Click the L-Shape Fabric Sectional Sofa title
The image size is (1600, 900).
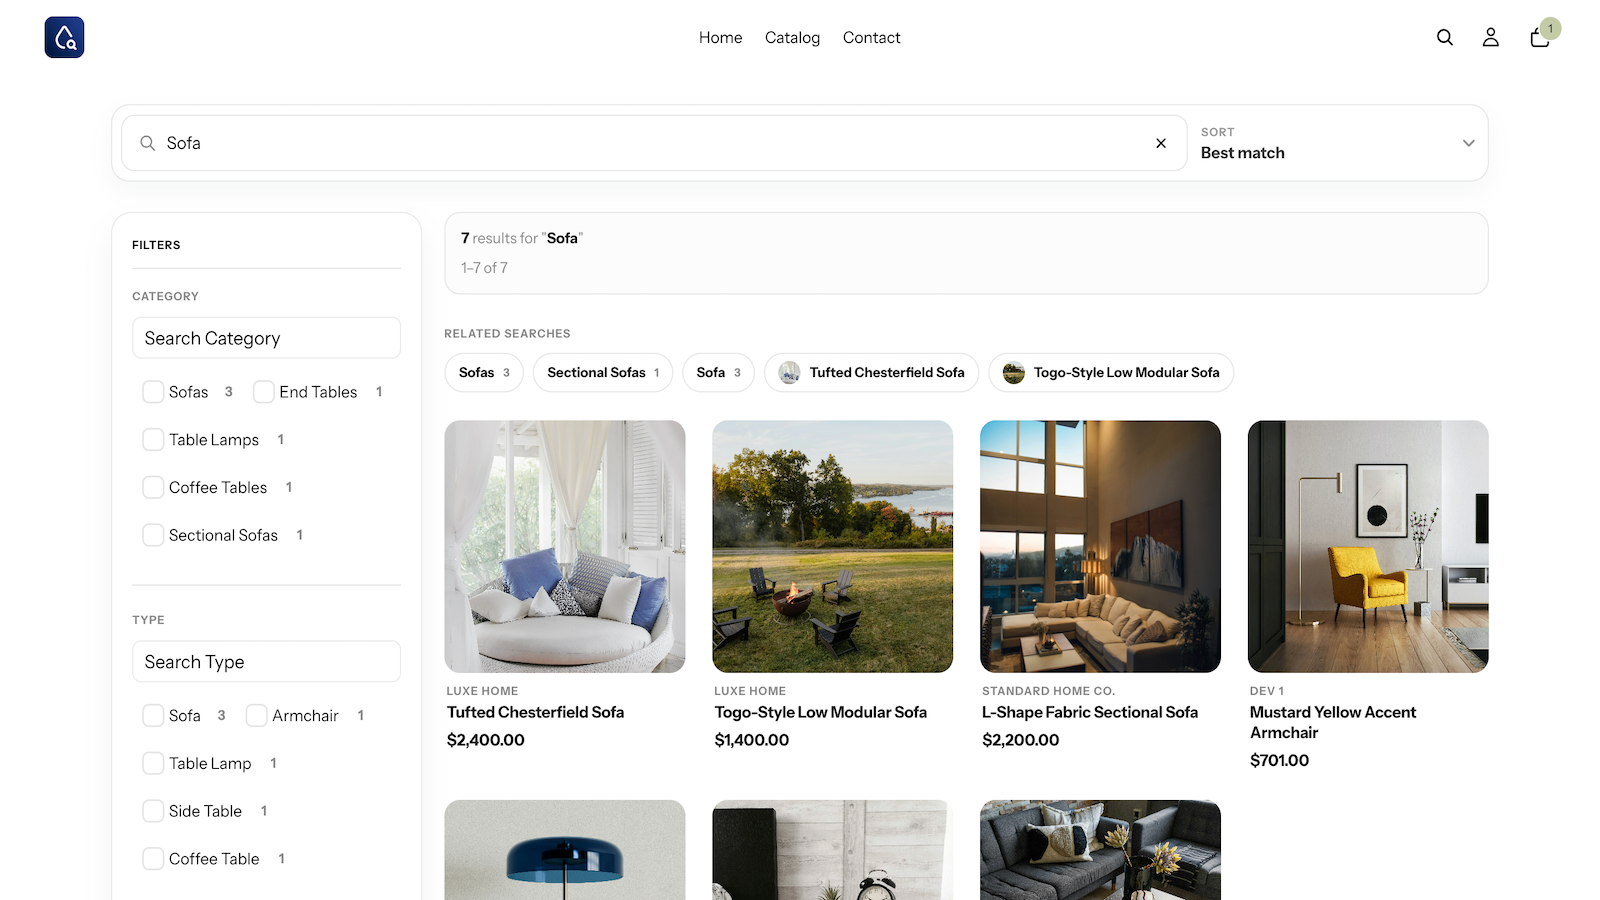[x=1090, y=712]
